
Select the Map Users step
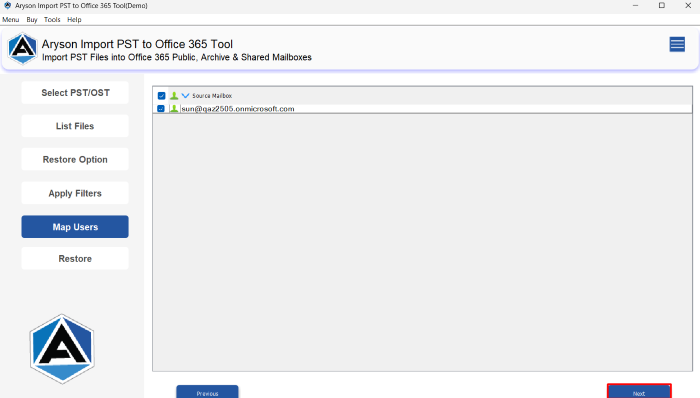pos(75,227)
